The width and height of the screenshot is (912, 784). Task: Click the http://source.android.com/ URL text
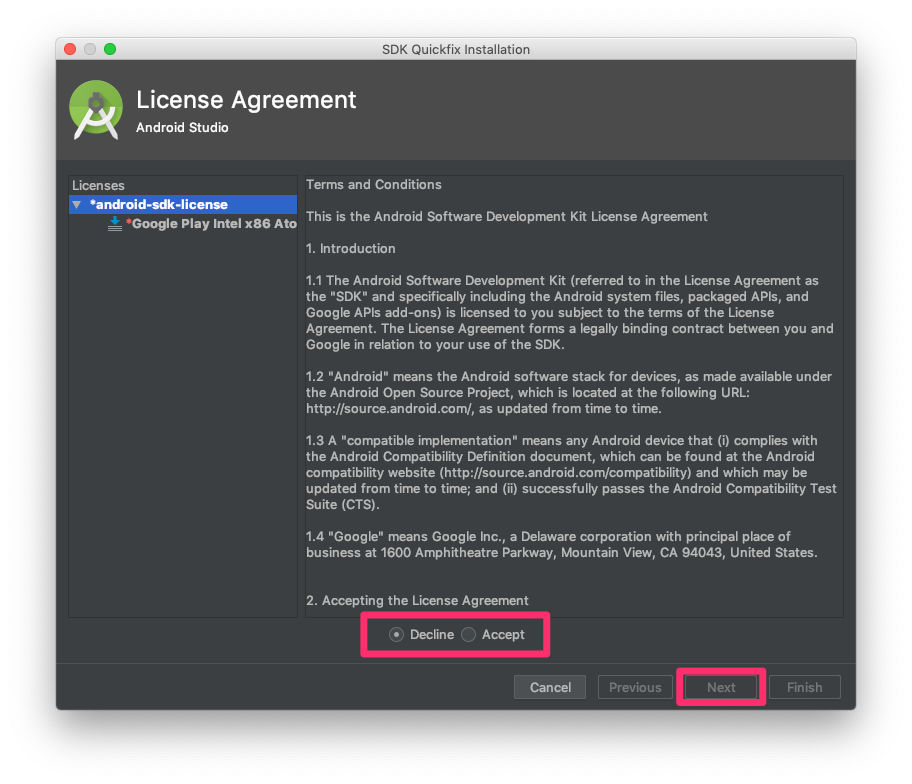[390, 409]
